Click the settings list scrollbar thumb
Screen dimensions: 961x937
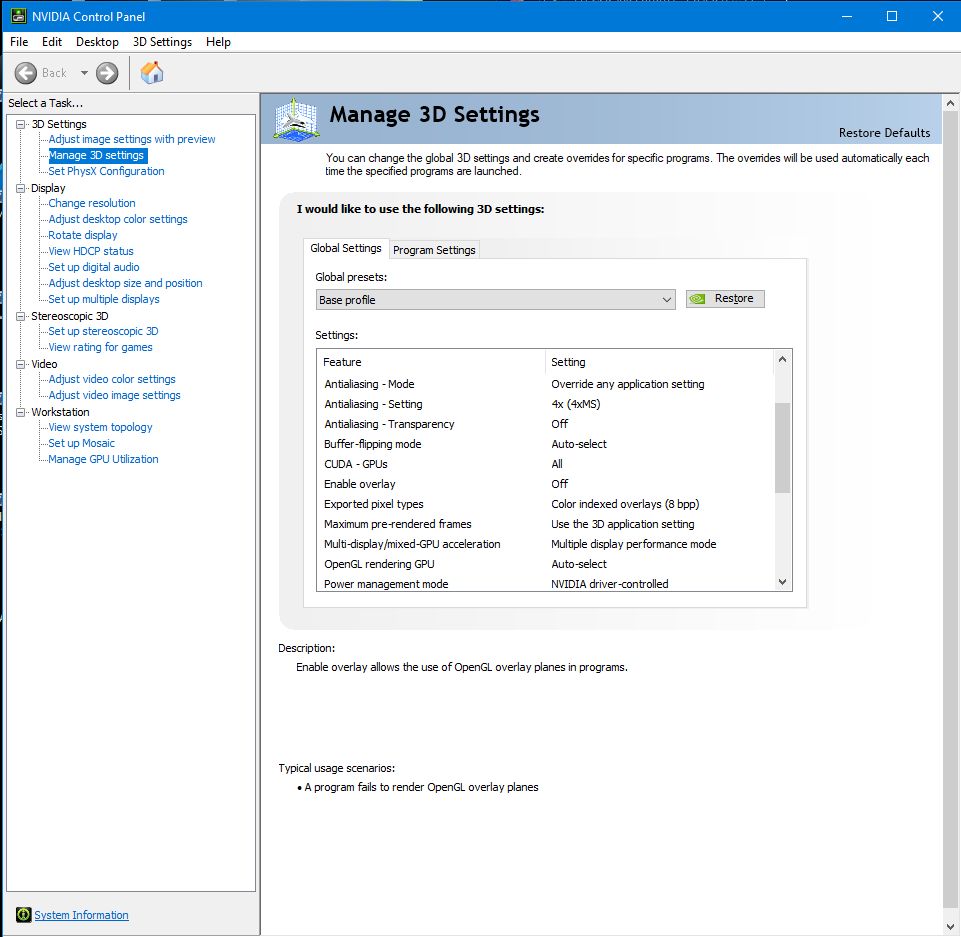click(x=782, y=448)
